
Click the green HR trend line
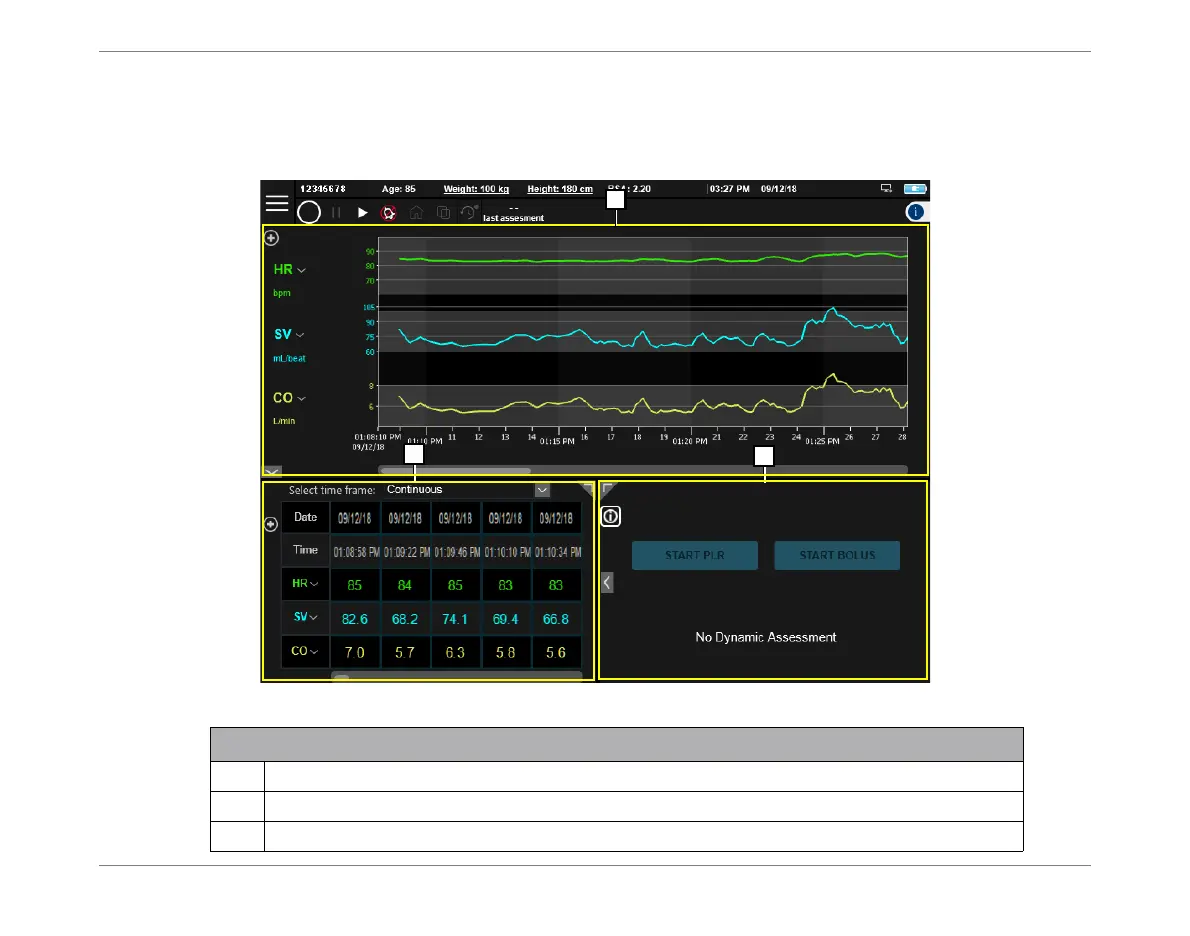tap(653, 260)
